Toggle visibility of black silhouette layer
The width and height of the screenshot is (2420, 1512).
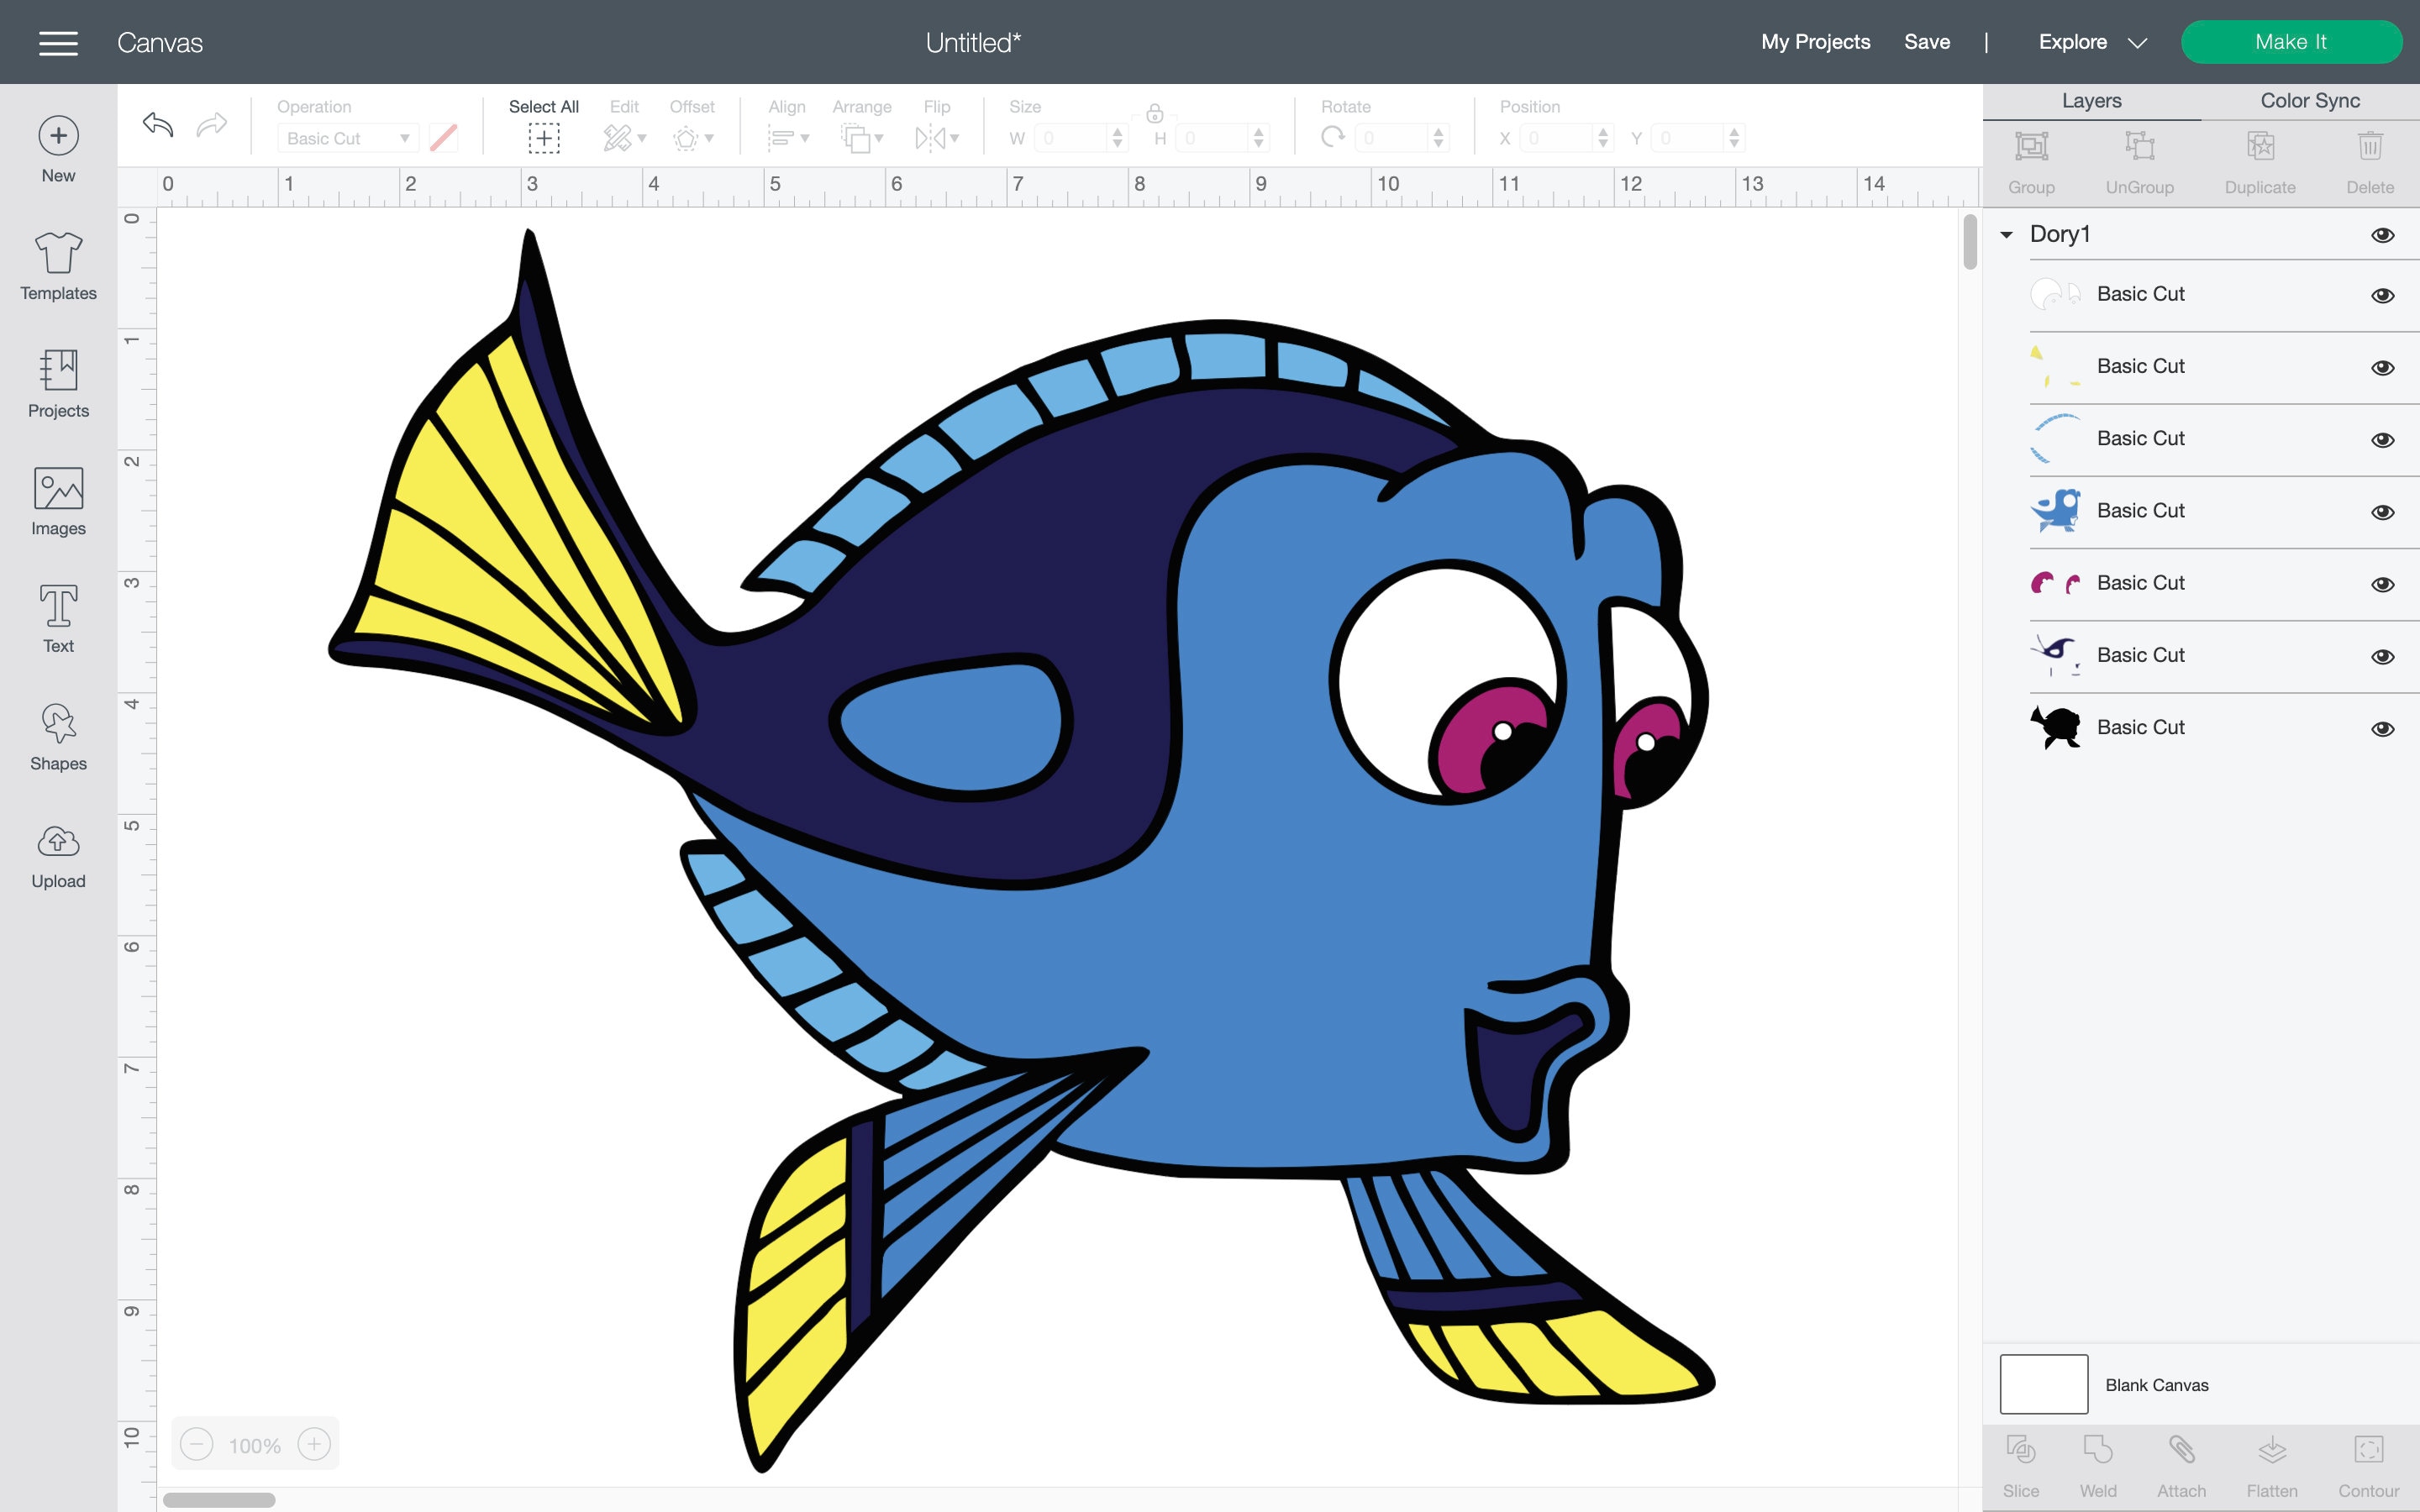click(x=2382, y=729)
